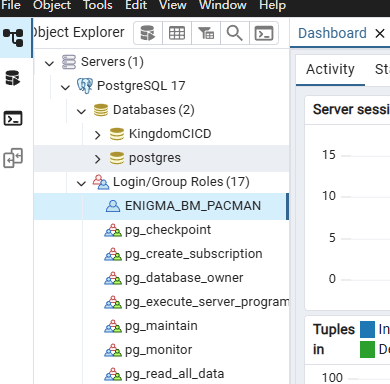
Task: Open the Query Tool Workspace sidebar icon
Action: [13, 78]
